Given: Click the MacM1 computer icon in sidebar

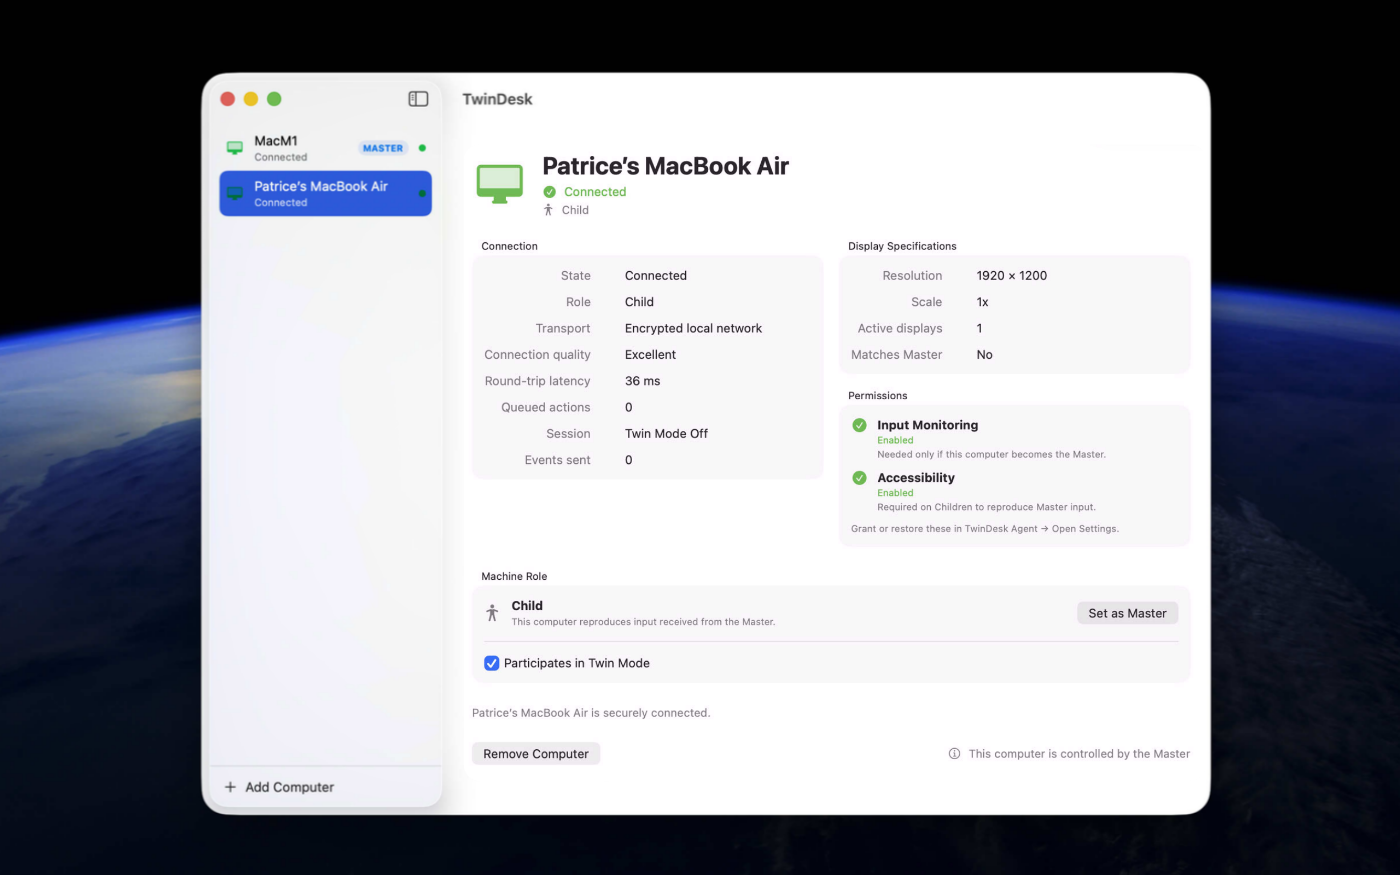Looking at the screenshot, I should coord(235,148).
